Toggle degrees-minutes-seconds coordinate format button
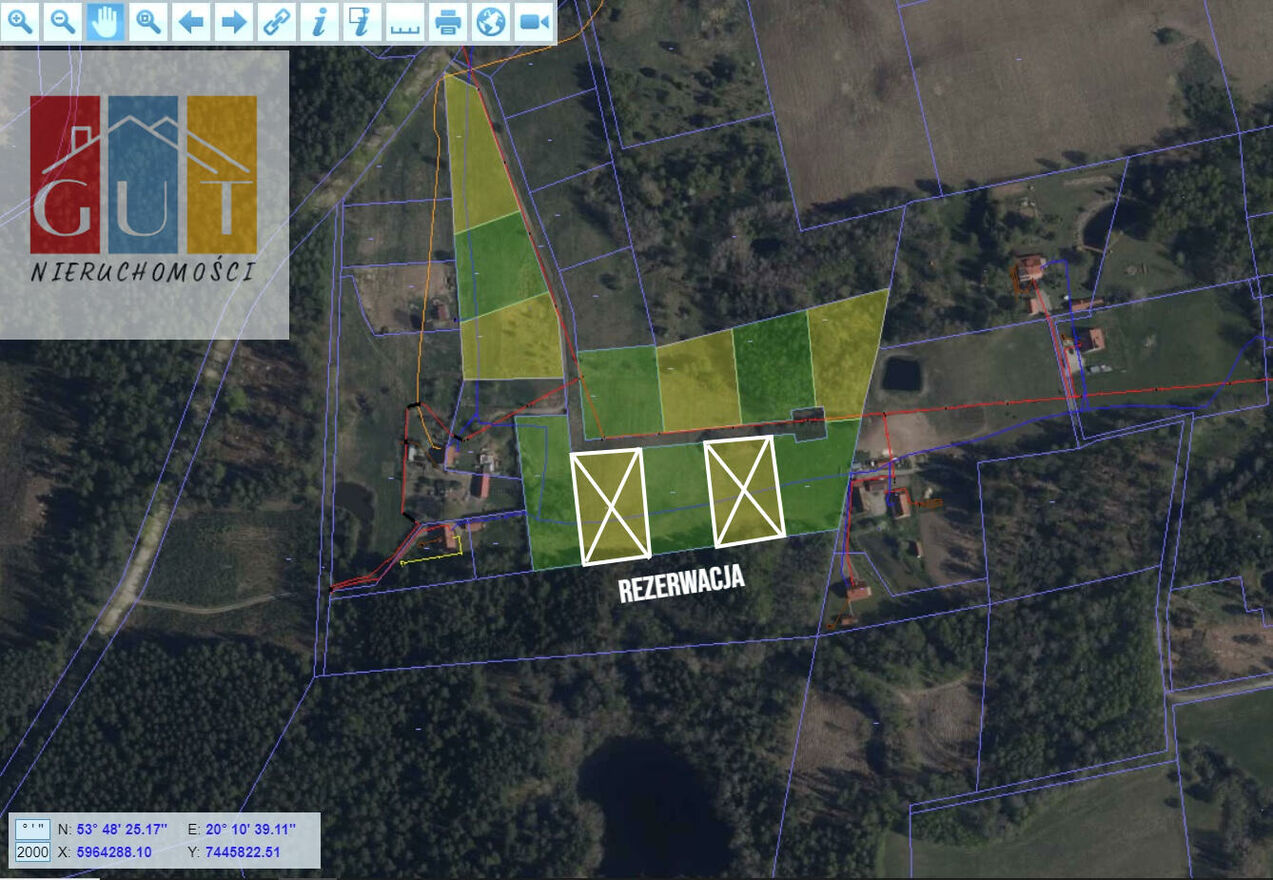The height and width of the screenshot is (880, 1273). (x=32, y=829)
